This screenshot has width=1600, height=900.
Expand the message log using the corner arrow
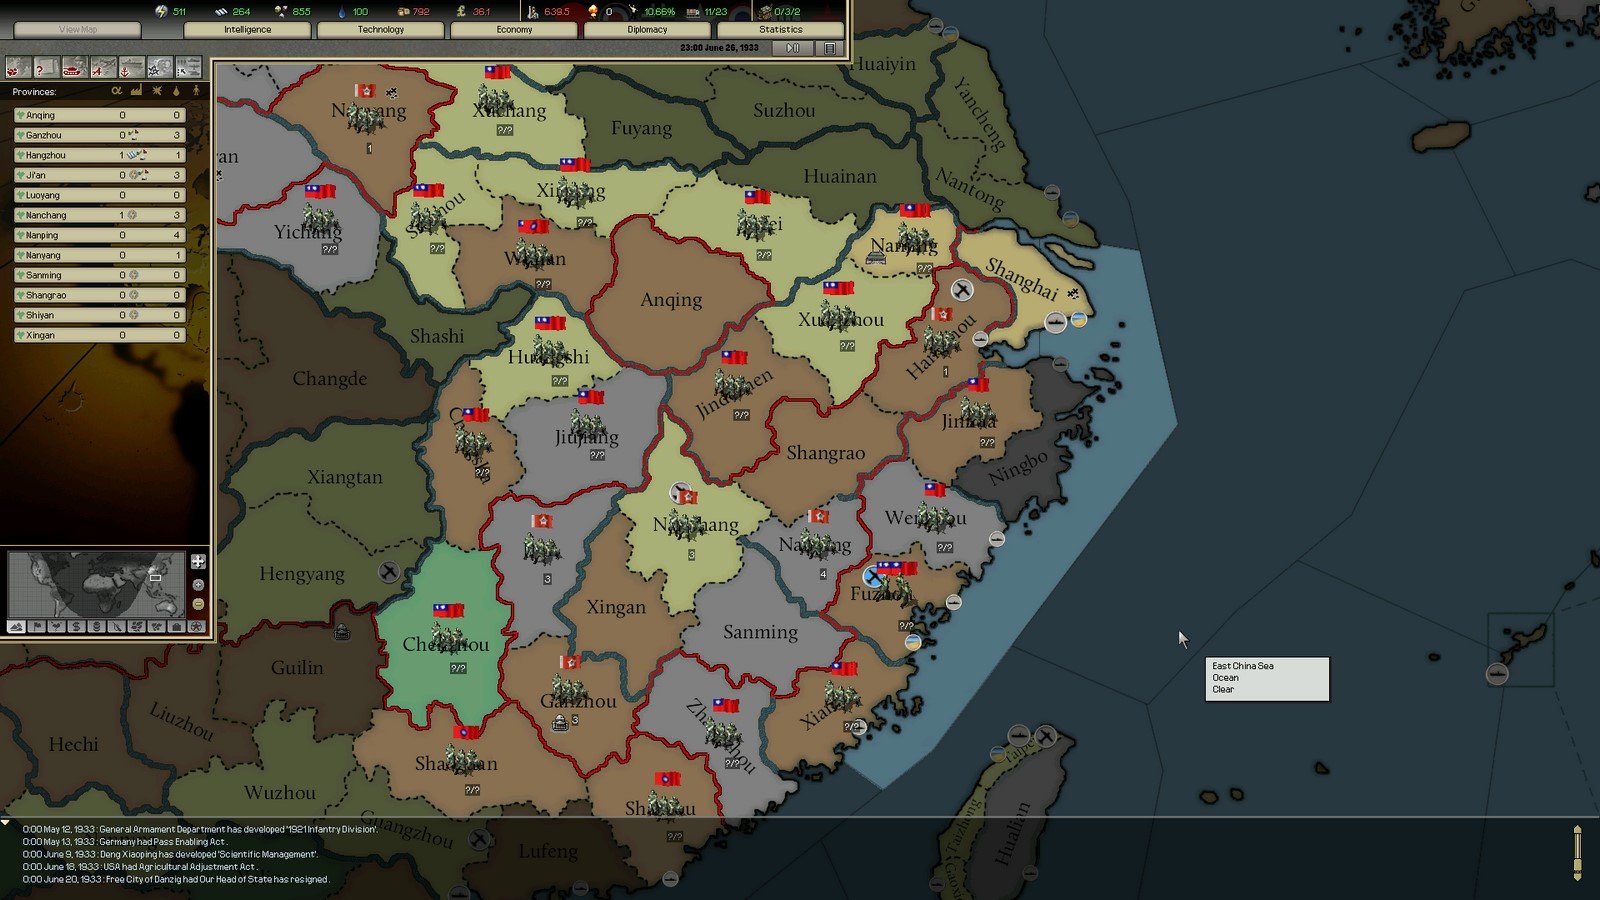click(x=6, y=823)
